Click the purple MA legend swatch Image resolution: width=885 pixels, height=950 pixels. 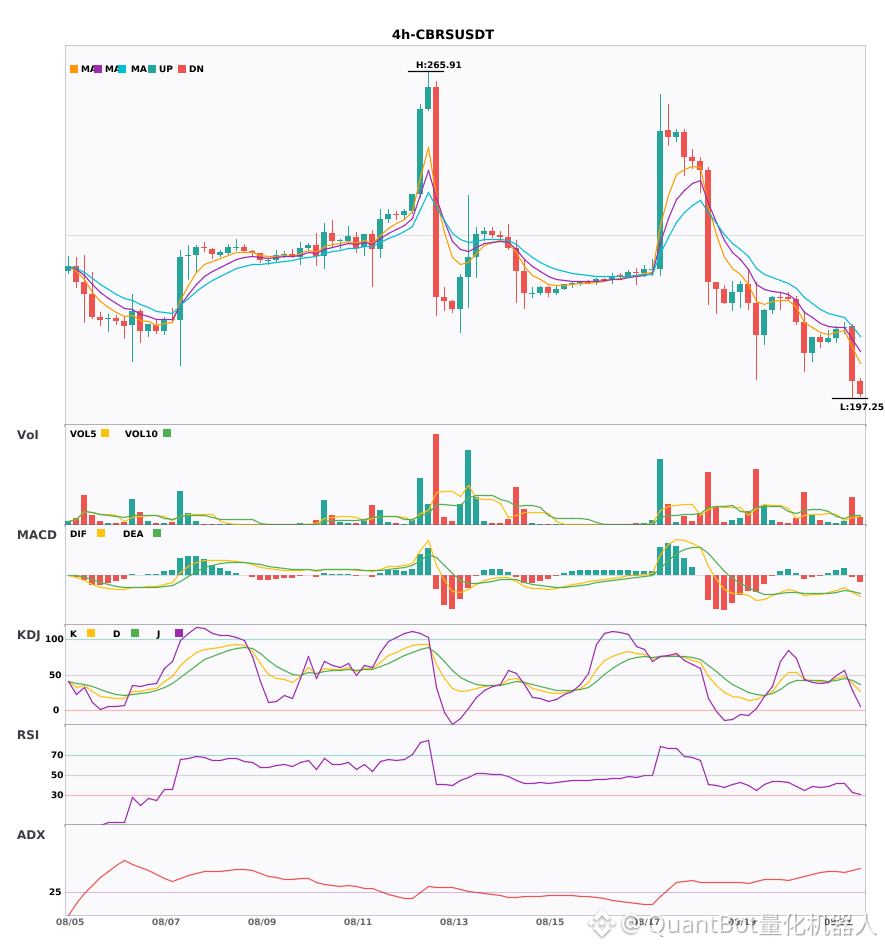pos(98,69)
